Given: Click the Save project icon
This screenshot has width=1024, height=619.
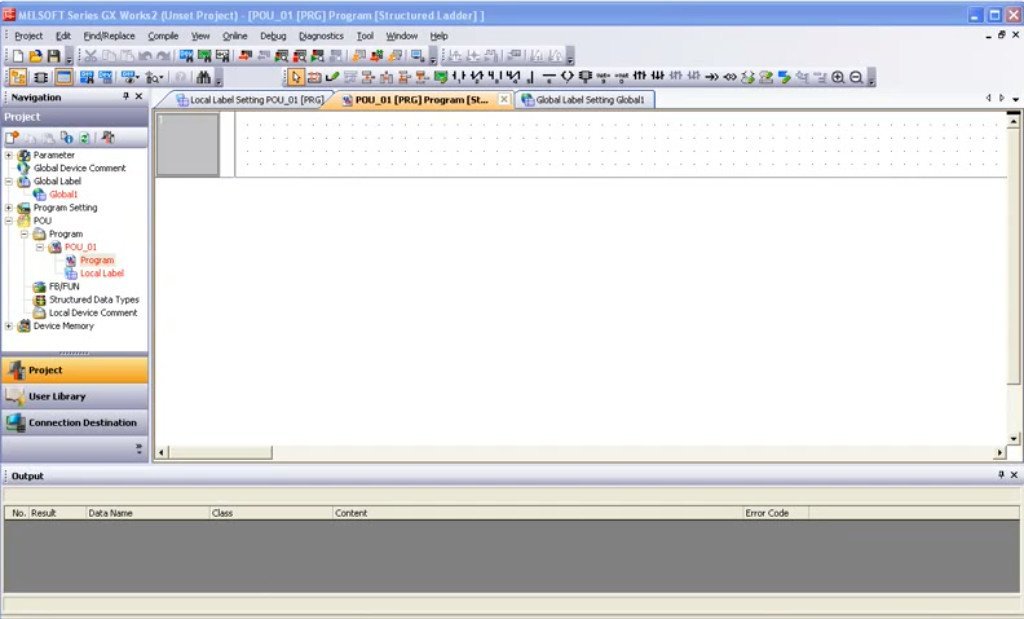Looking at the screenshot, I should (x=53, y=56).
